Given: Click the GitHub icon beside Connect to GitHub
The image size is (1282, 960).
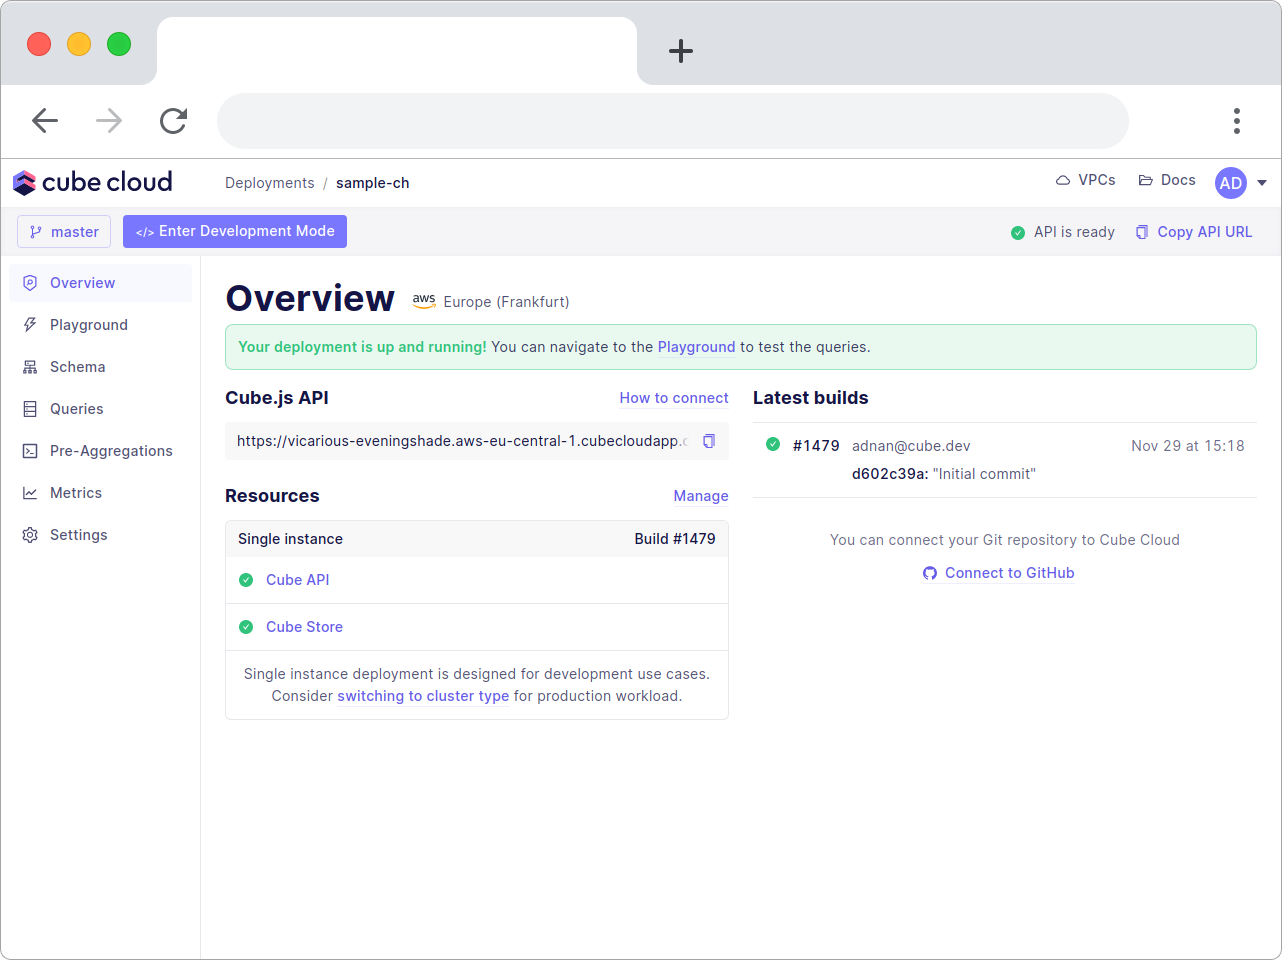Looking at the screenshot, I should pyautogui.click(x=930, y=573).
